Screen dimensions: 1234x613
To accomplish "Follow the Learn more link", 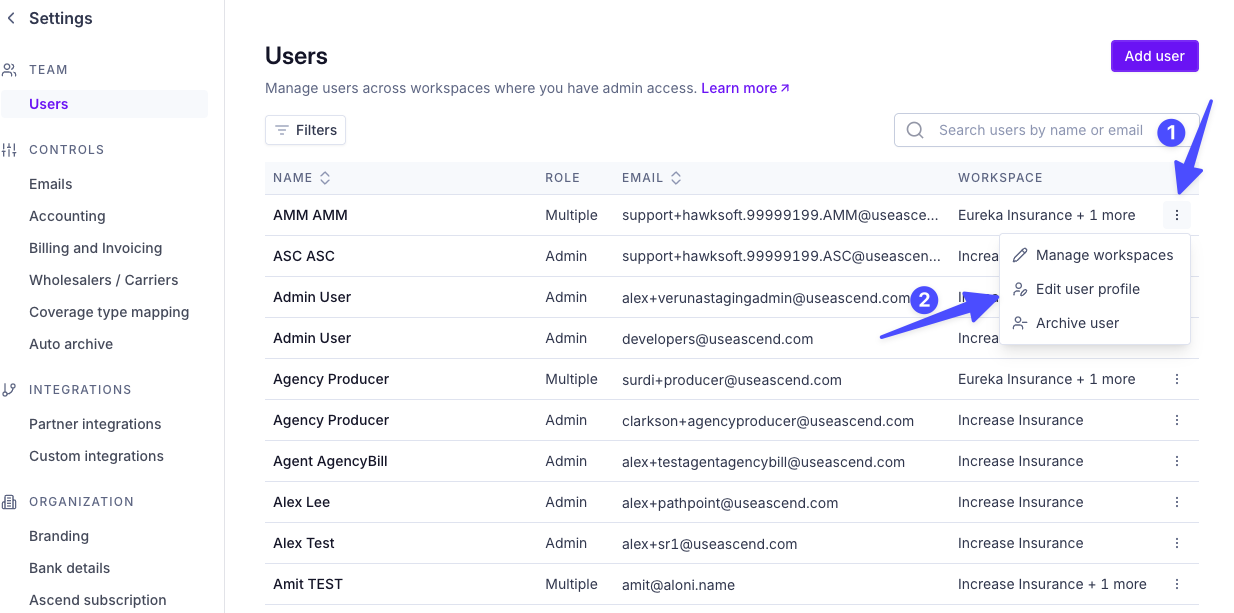I will click(745, 88).
